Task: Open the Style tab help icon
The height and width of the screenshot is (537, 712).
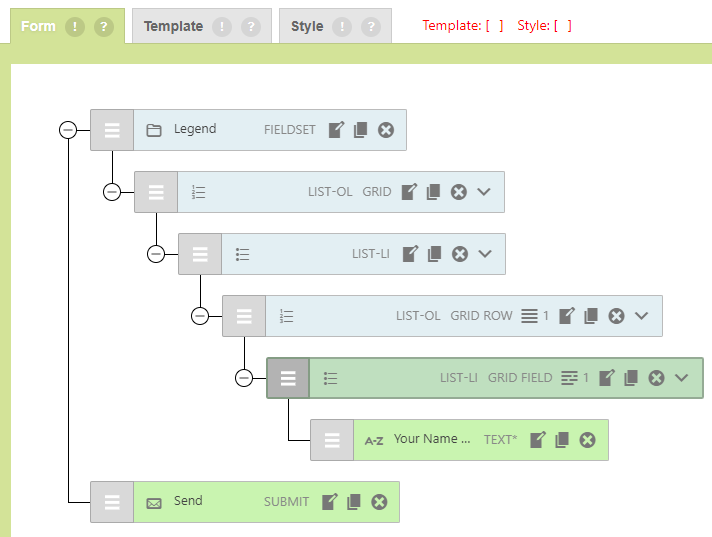Action: (x=371, y=27)
